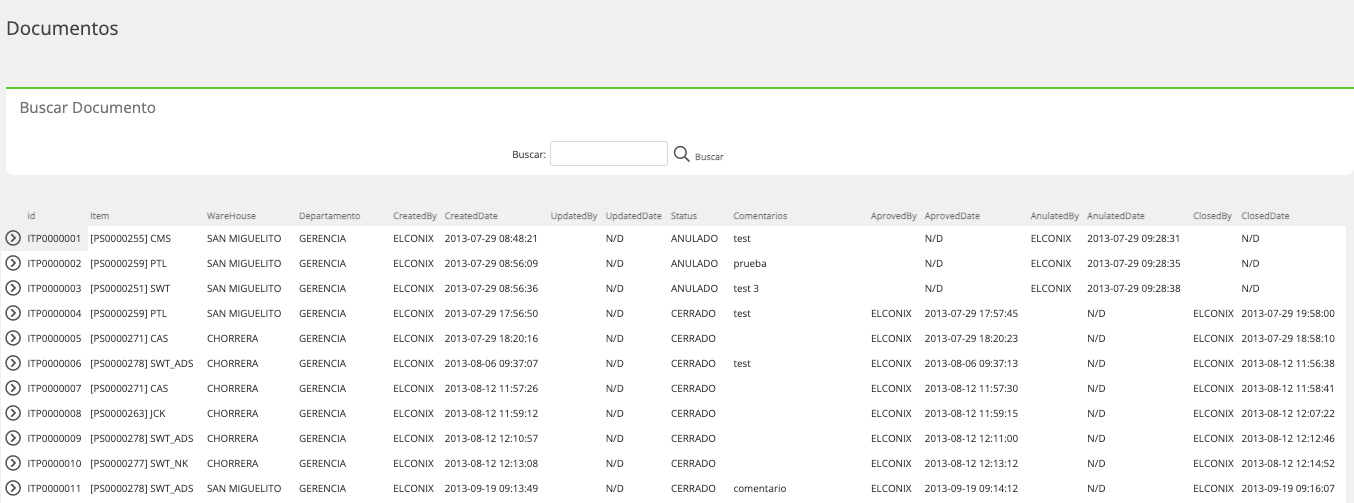Expand details for document ITP0000007

(13, 388)
